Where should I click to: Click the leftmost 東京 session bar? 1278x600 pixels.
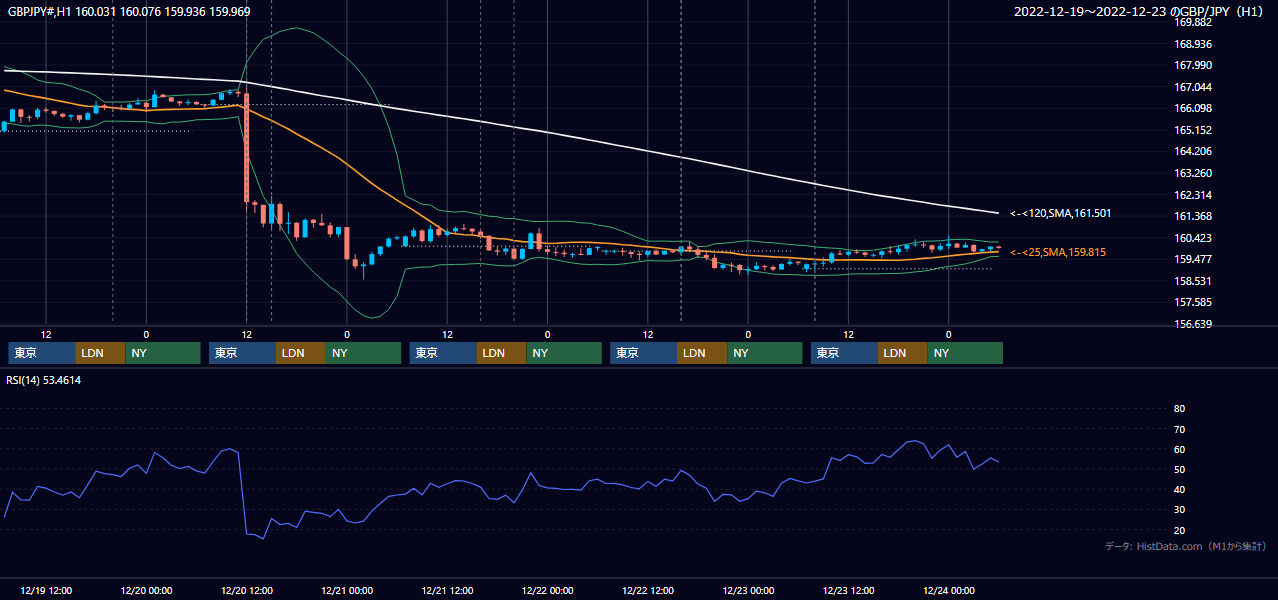coord(42,353)
